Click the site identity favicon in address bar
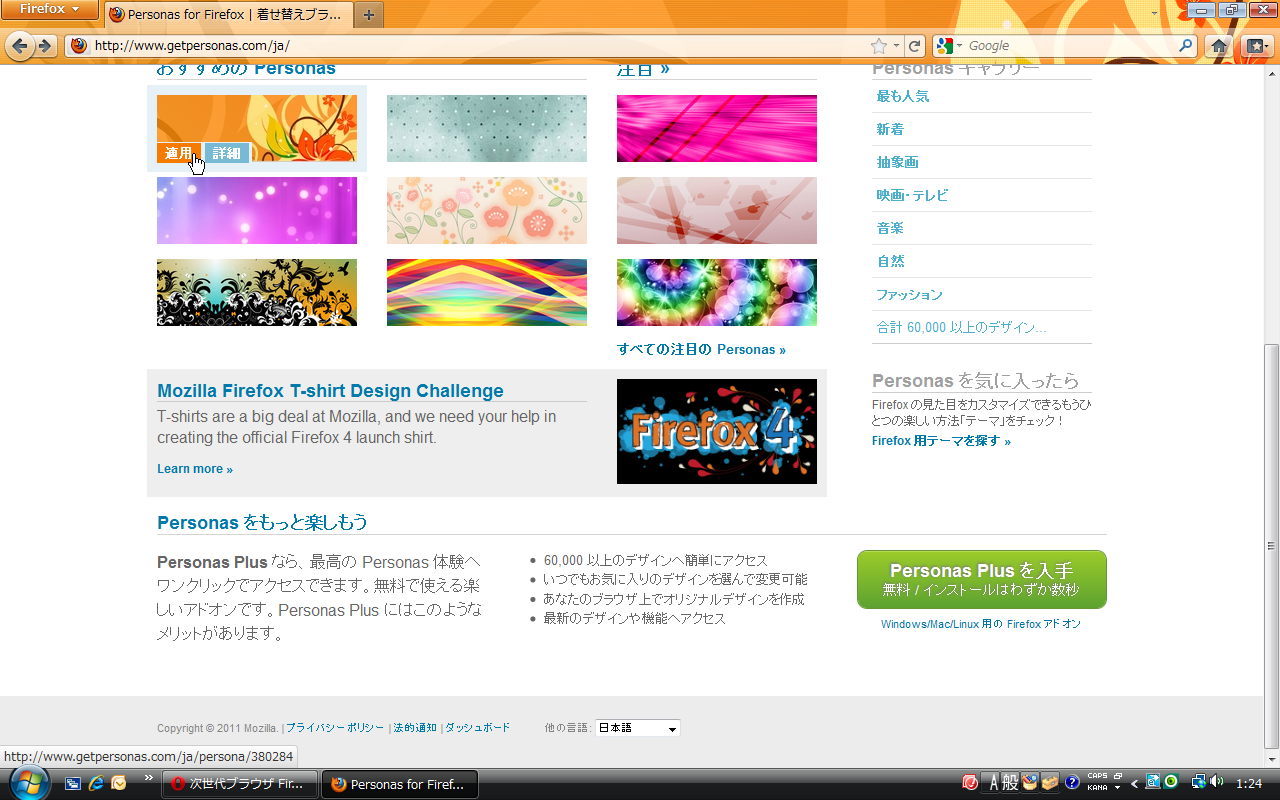 pos(79,46)
